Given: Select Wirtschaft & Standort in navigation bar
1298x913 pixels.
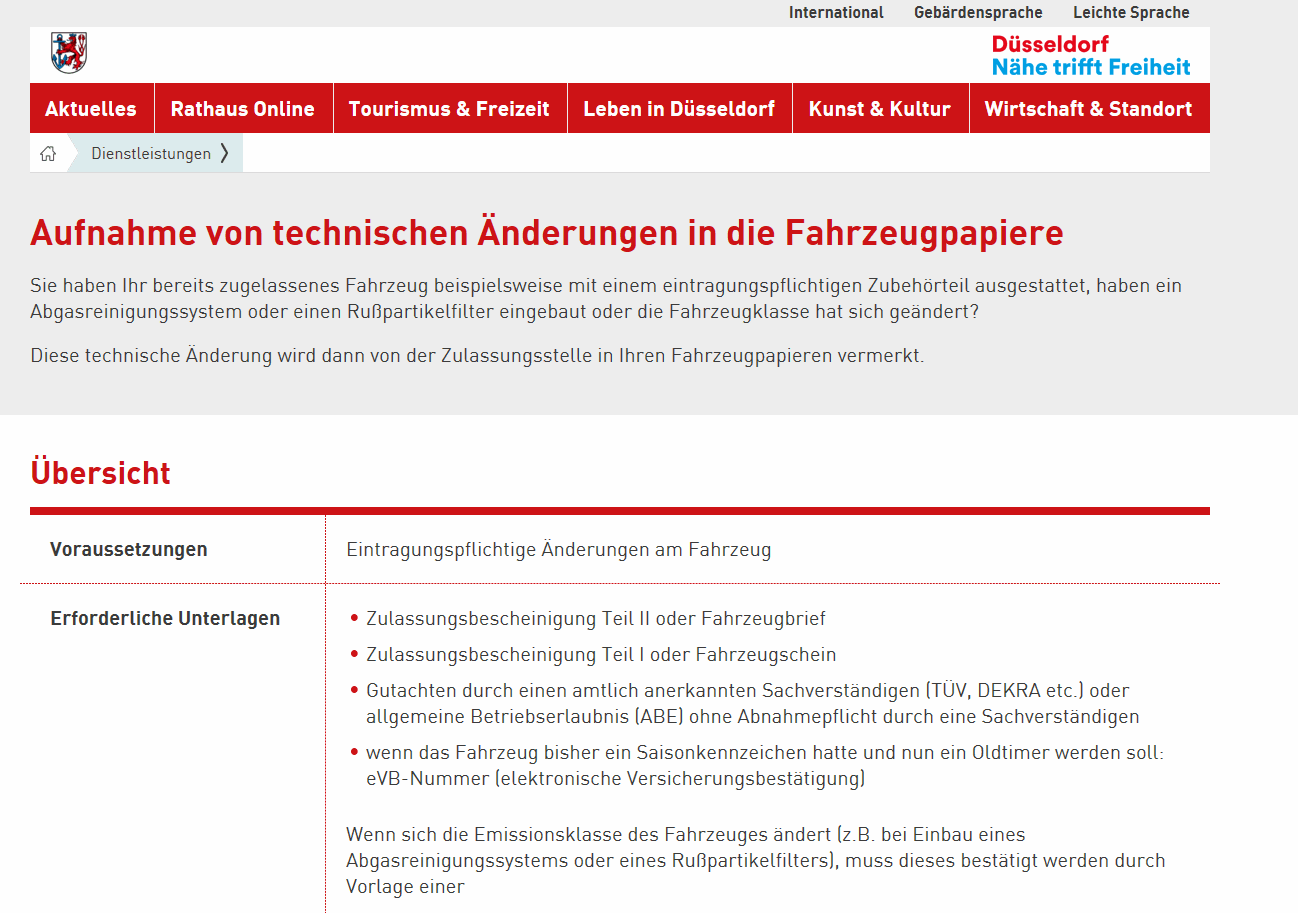Looking at the screenshot, I should tap(1088, 109).
